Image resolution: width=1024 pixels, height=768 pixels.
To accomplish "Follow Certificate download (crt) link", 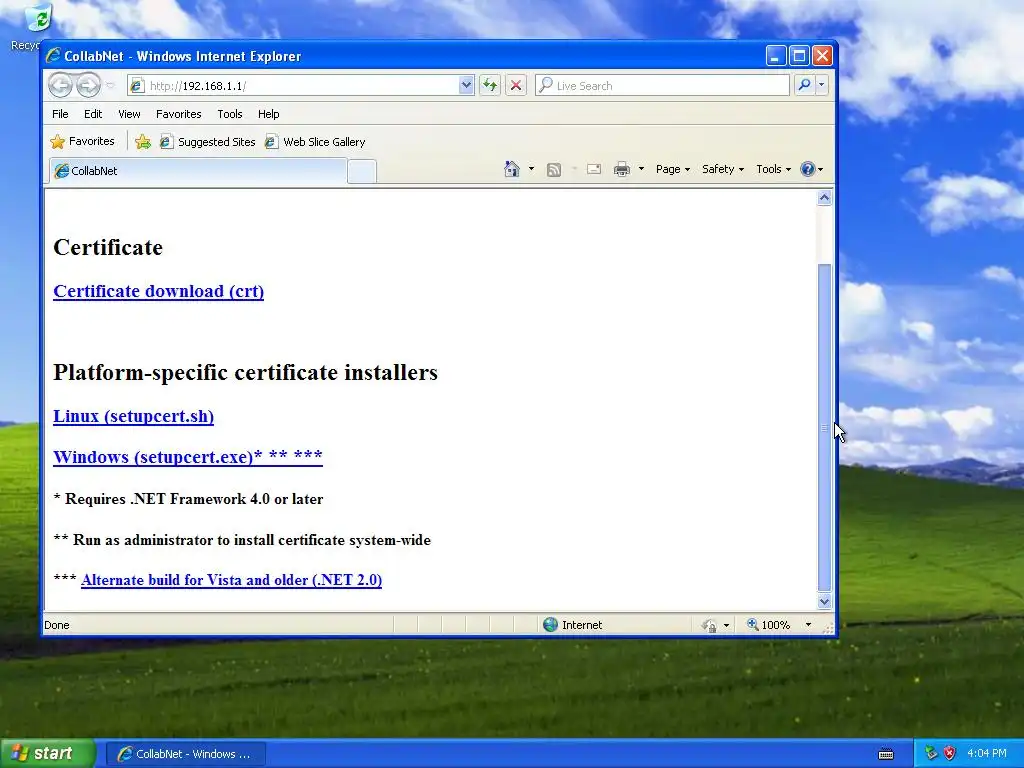I will point(159,291).
